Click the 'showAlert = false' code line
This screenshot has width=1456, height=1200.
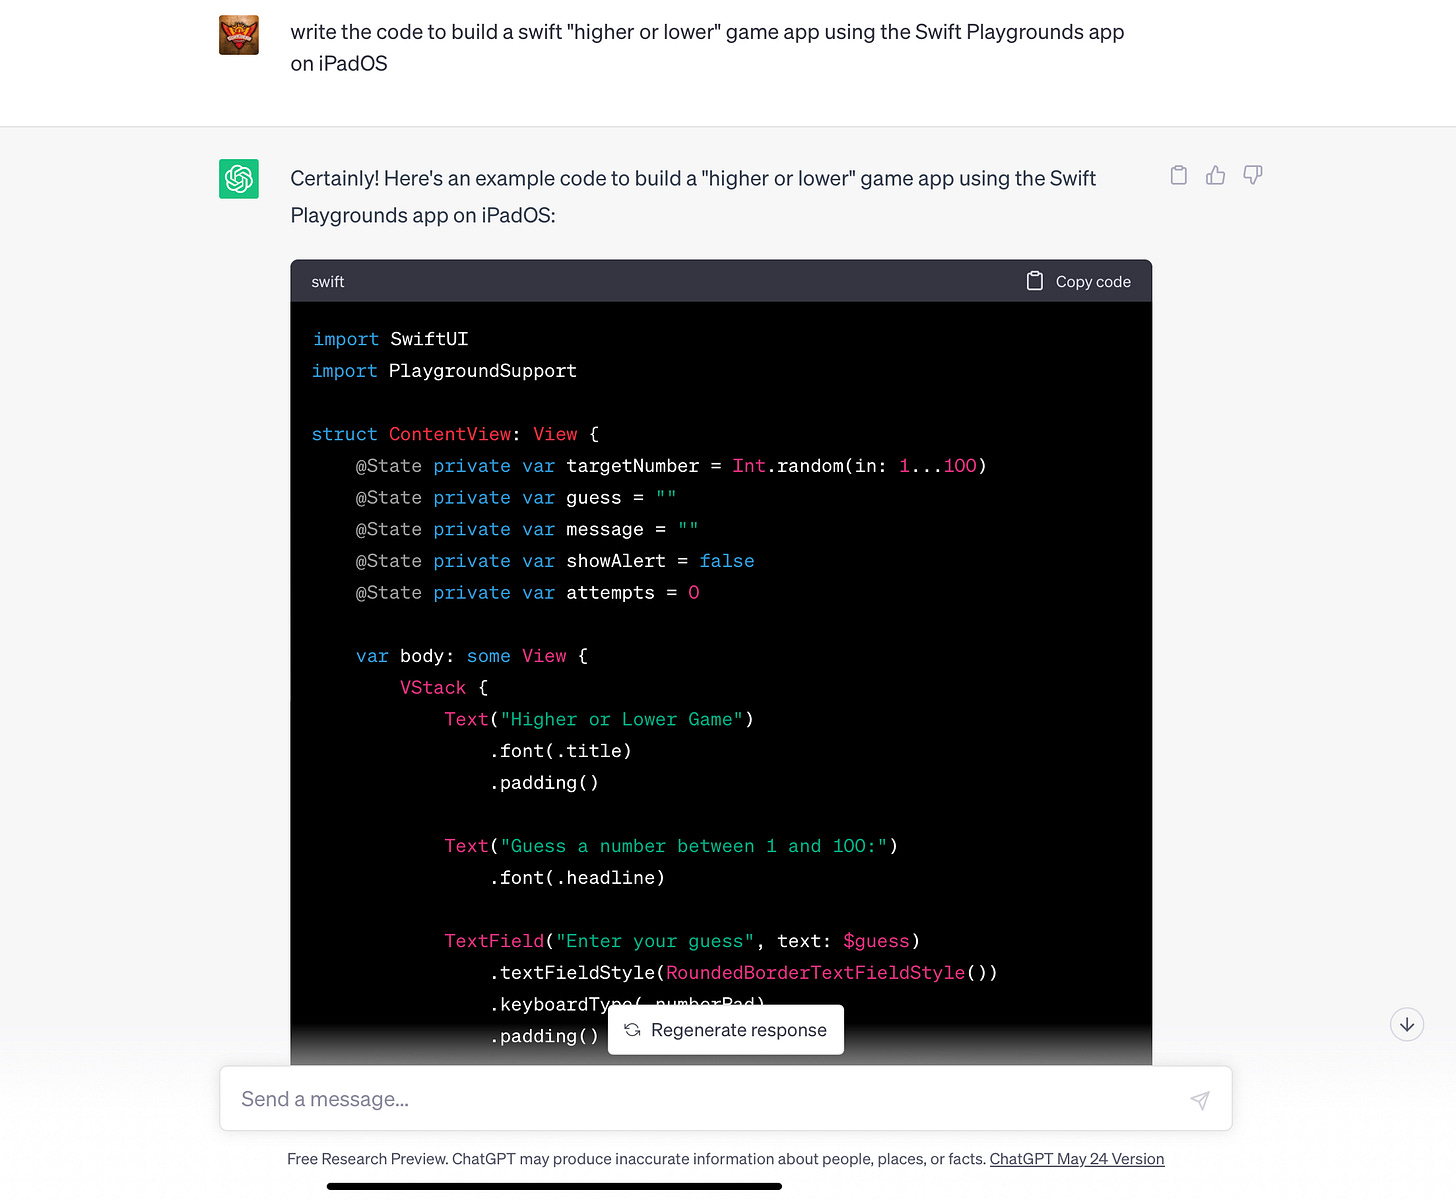click(555, 561)
